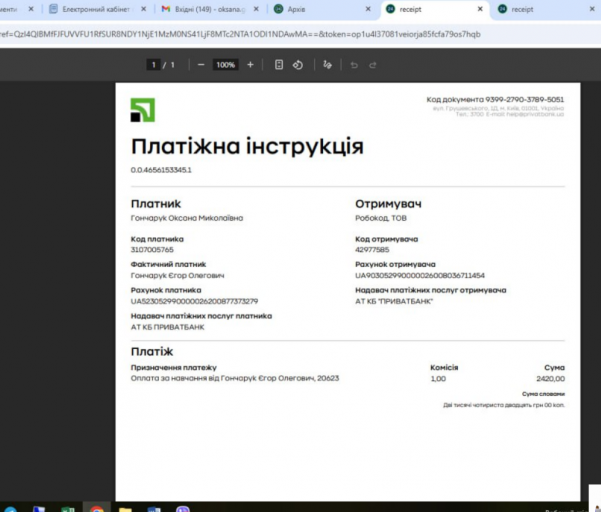Image resolution: width=601 pixels, height=512 pixels.
Task: Close the active receipt tab
Action: pyautogui.click(x=480, y=9)
